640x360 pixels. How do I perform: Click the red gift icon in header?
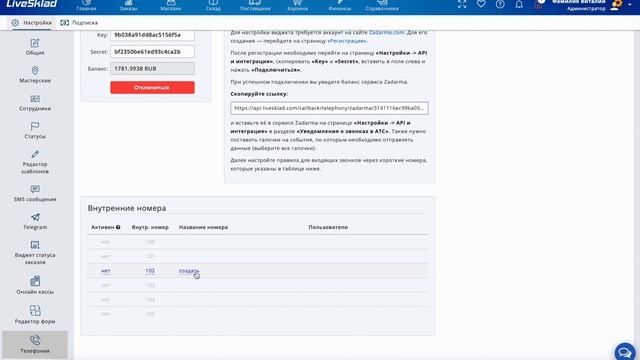pyautogui.click(x=538, y=4)
